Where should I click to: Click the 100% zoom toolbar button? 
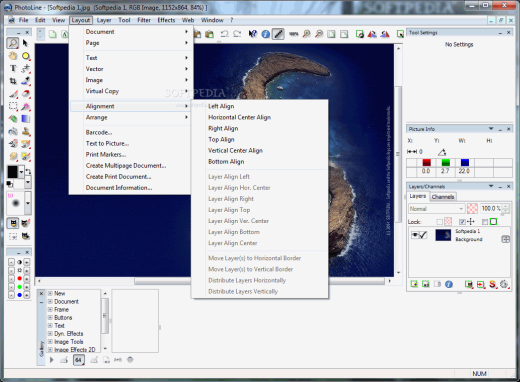[x=293, y=34]
